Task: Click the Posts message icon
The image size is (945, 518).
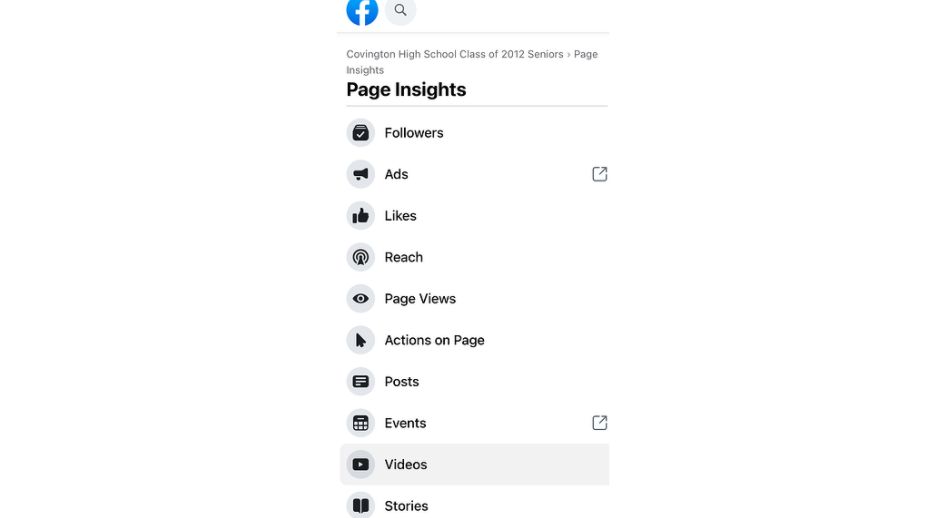Action: [x=360, y=382]
